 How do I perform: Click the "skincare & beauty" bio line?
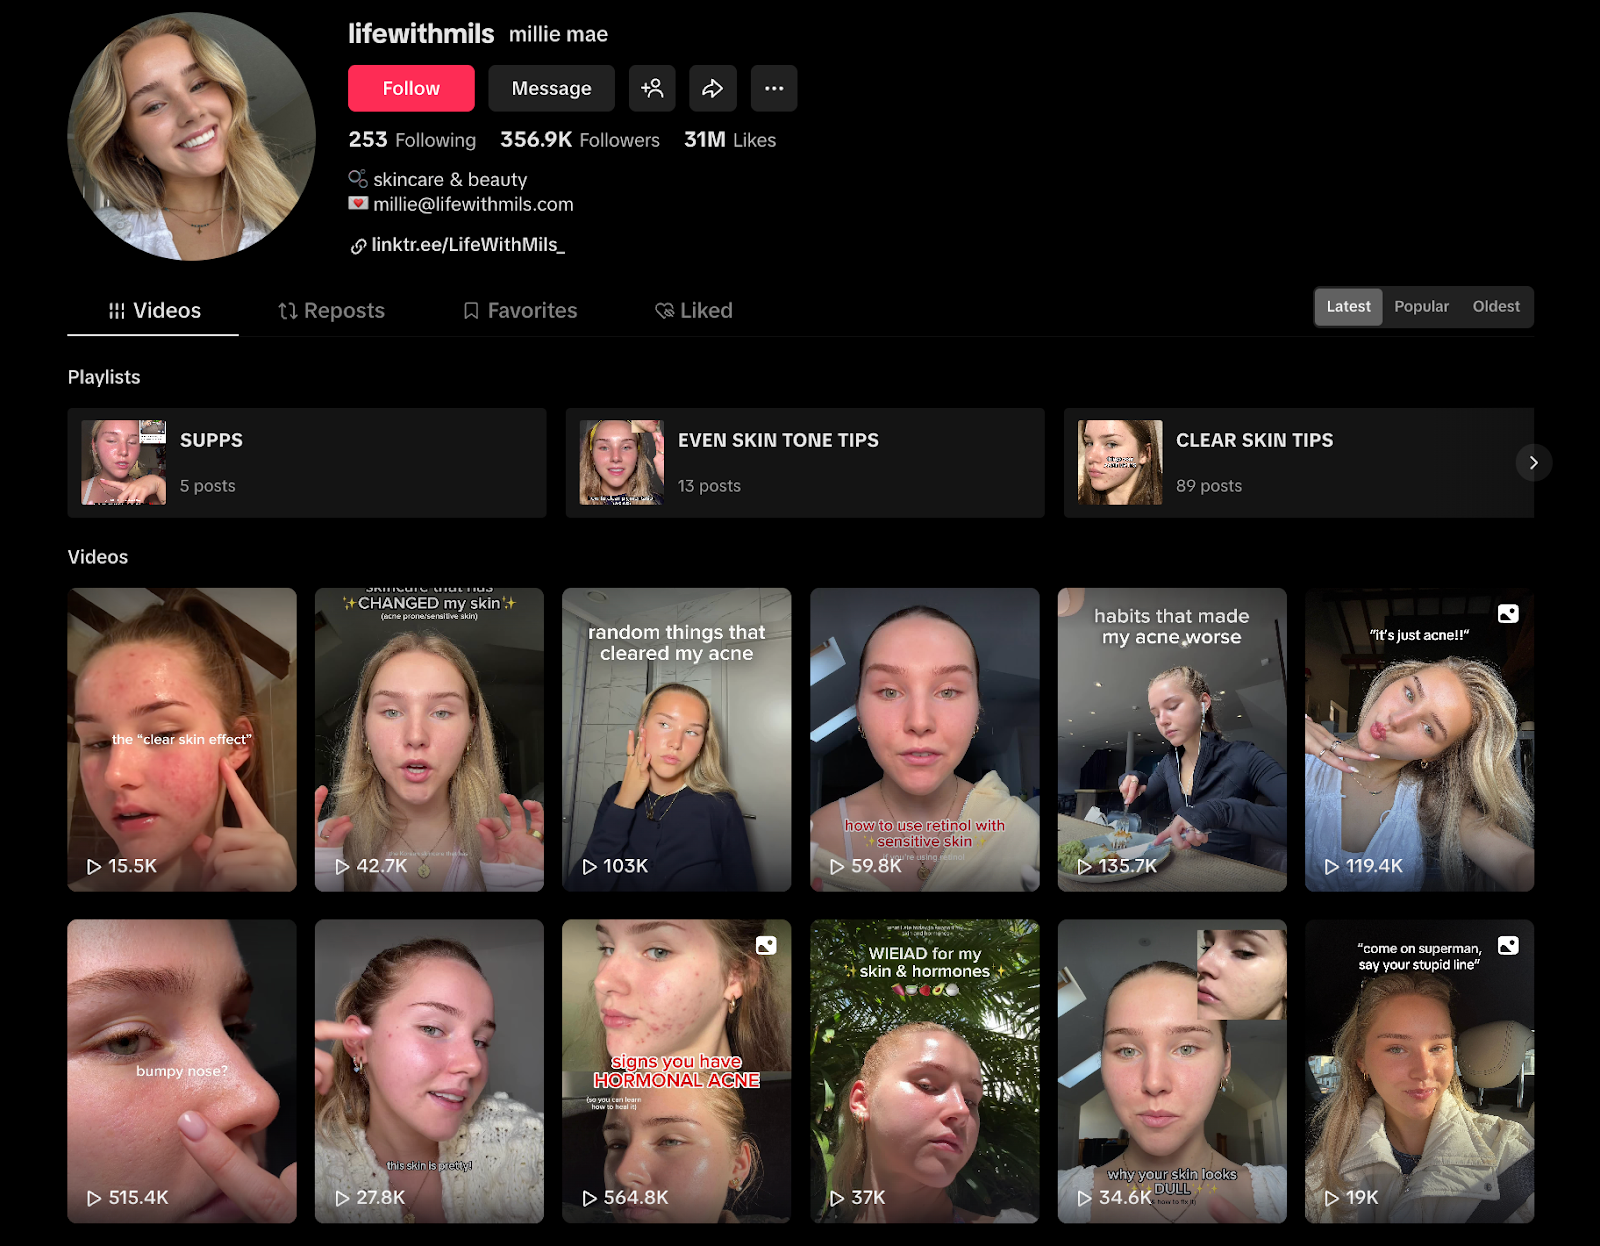(450, 180)
